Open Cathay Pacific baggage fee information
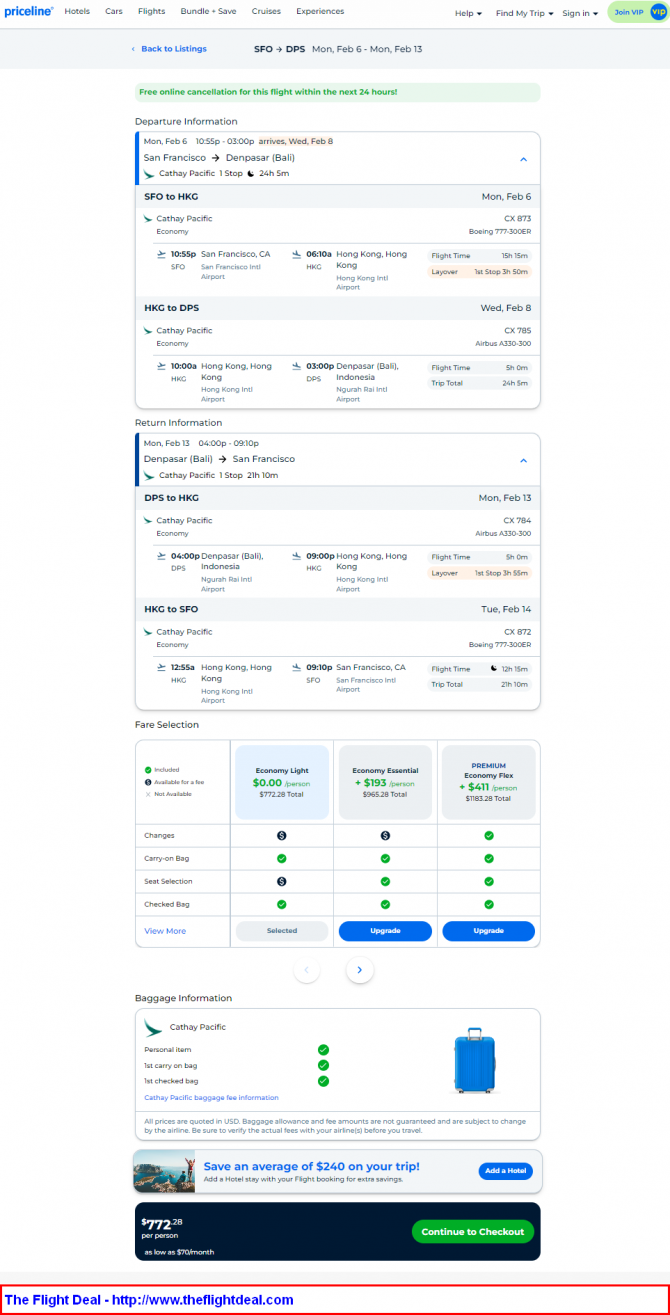 [211, 1097]
